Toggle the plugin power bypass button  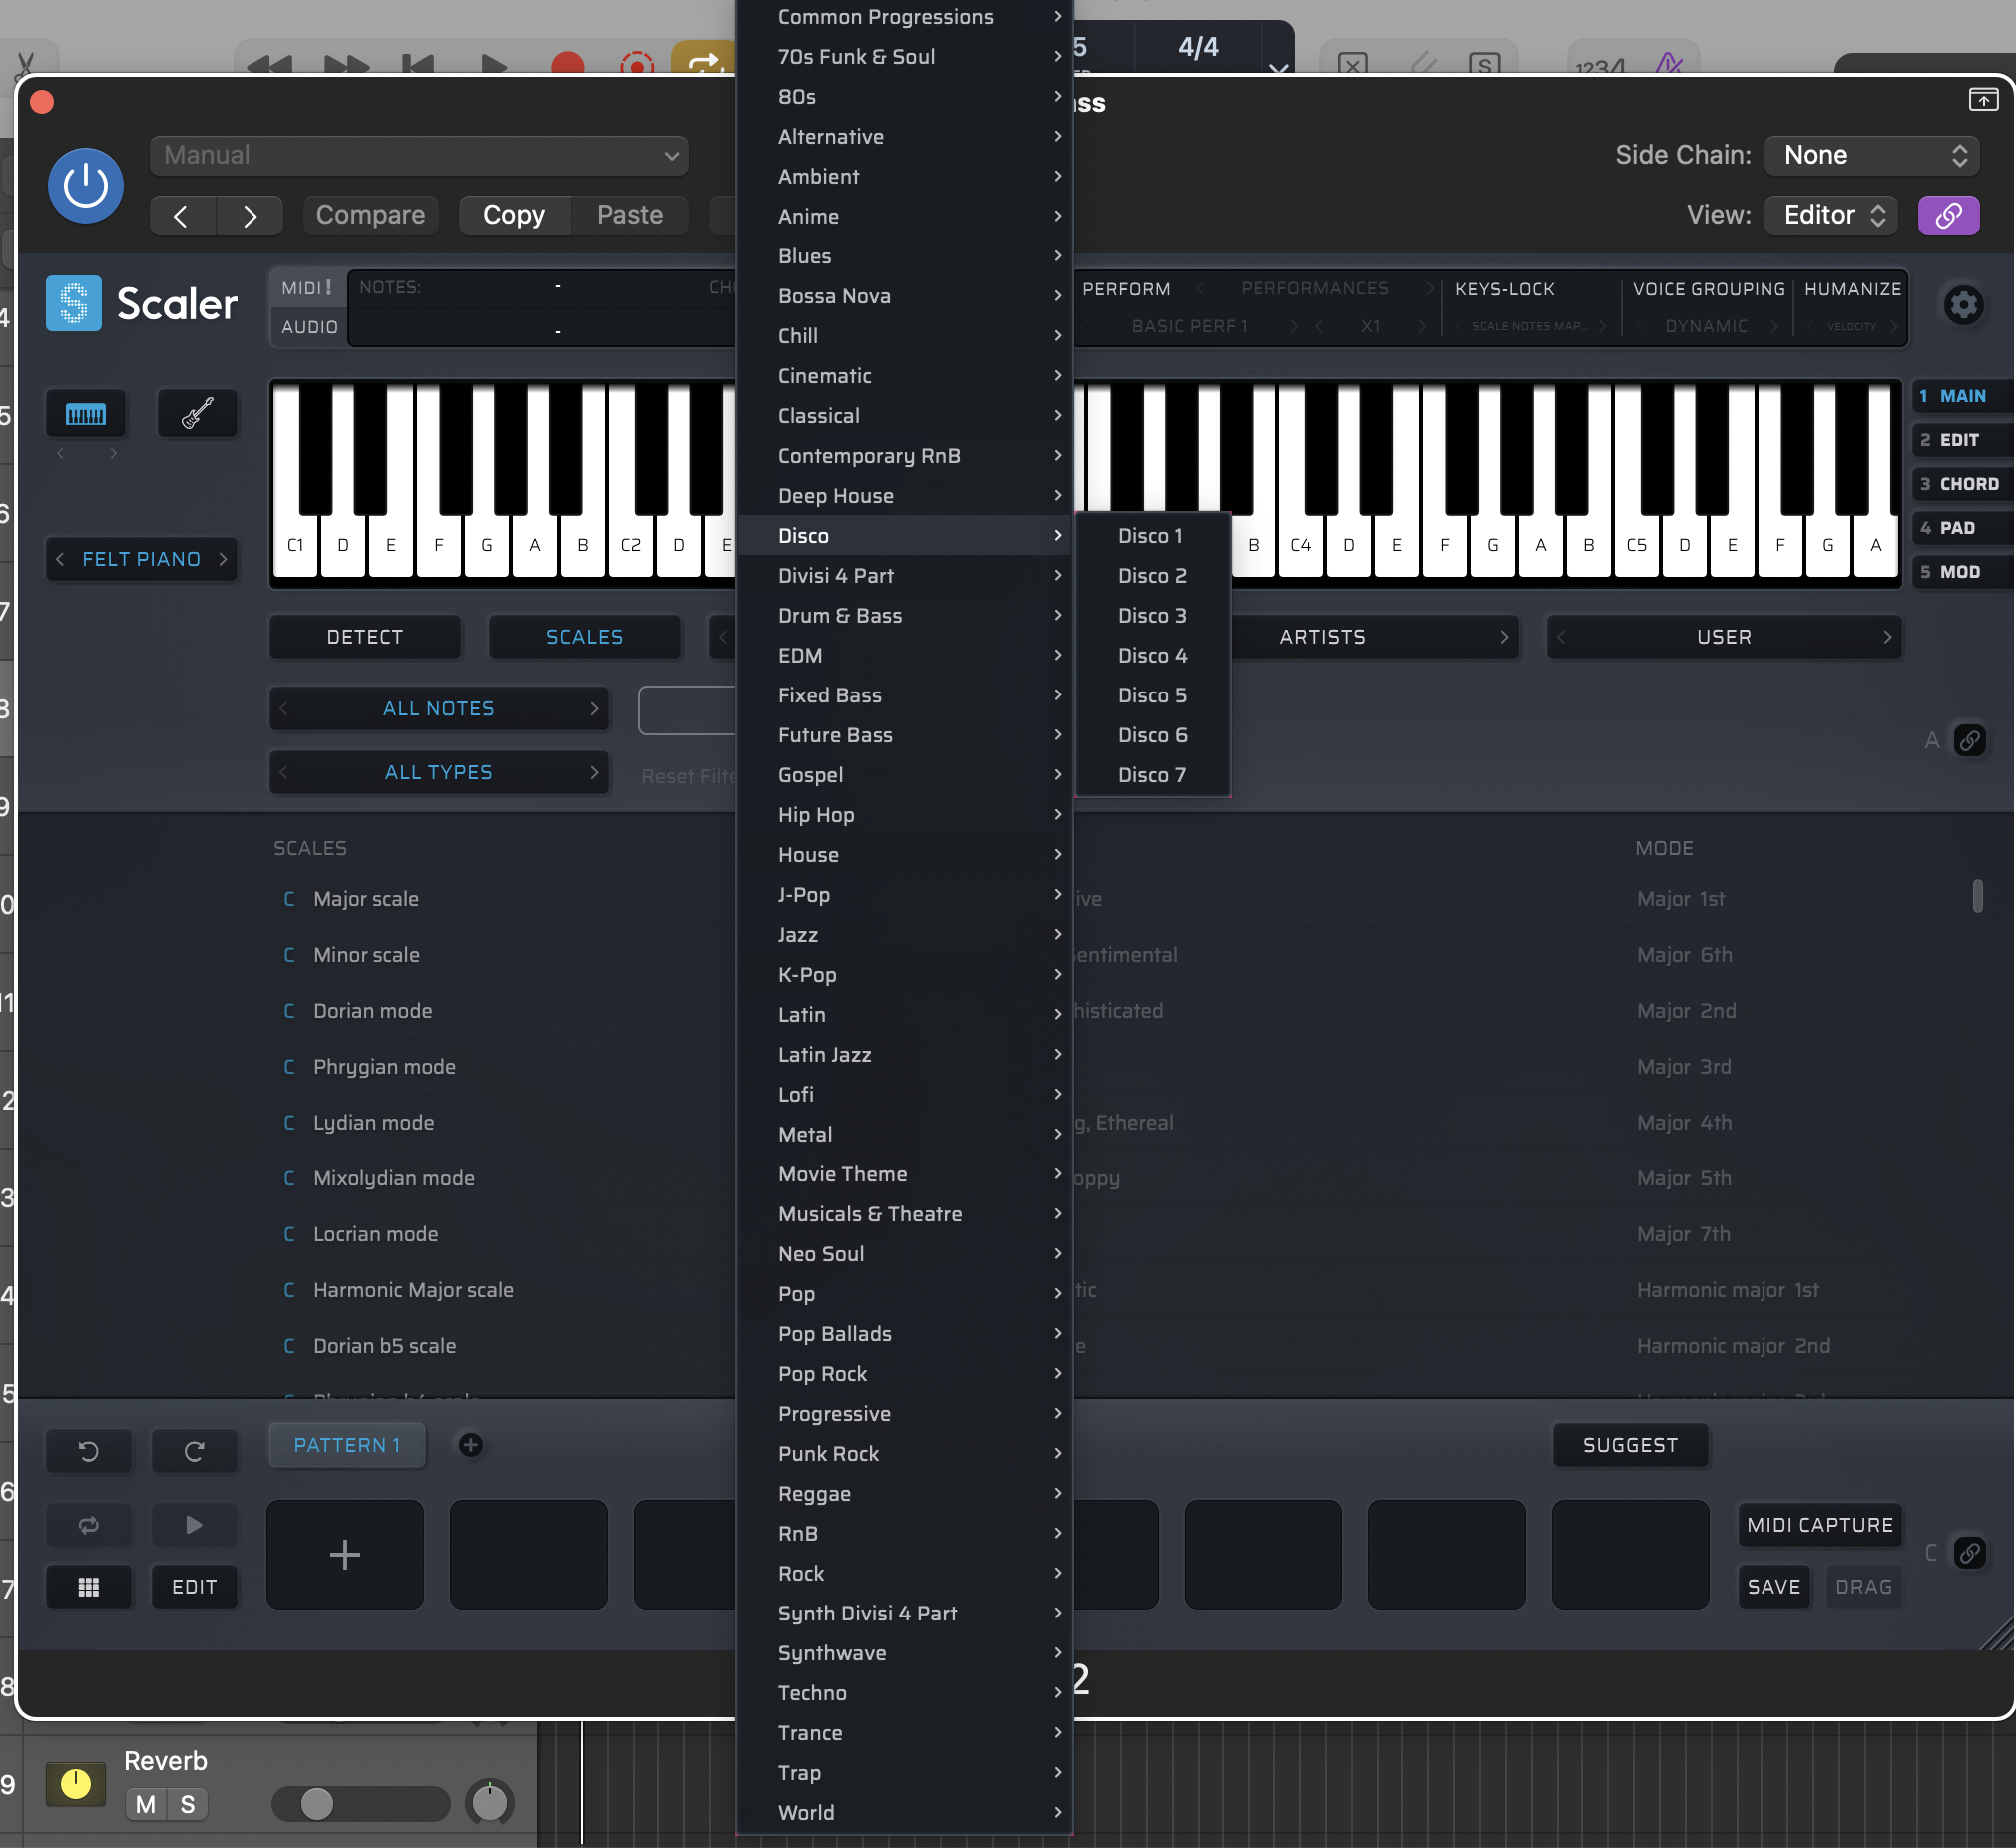point(86,185)
